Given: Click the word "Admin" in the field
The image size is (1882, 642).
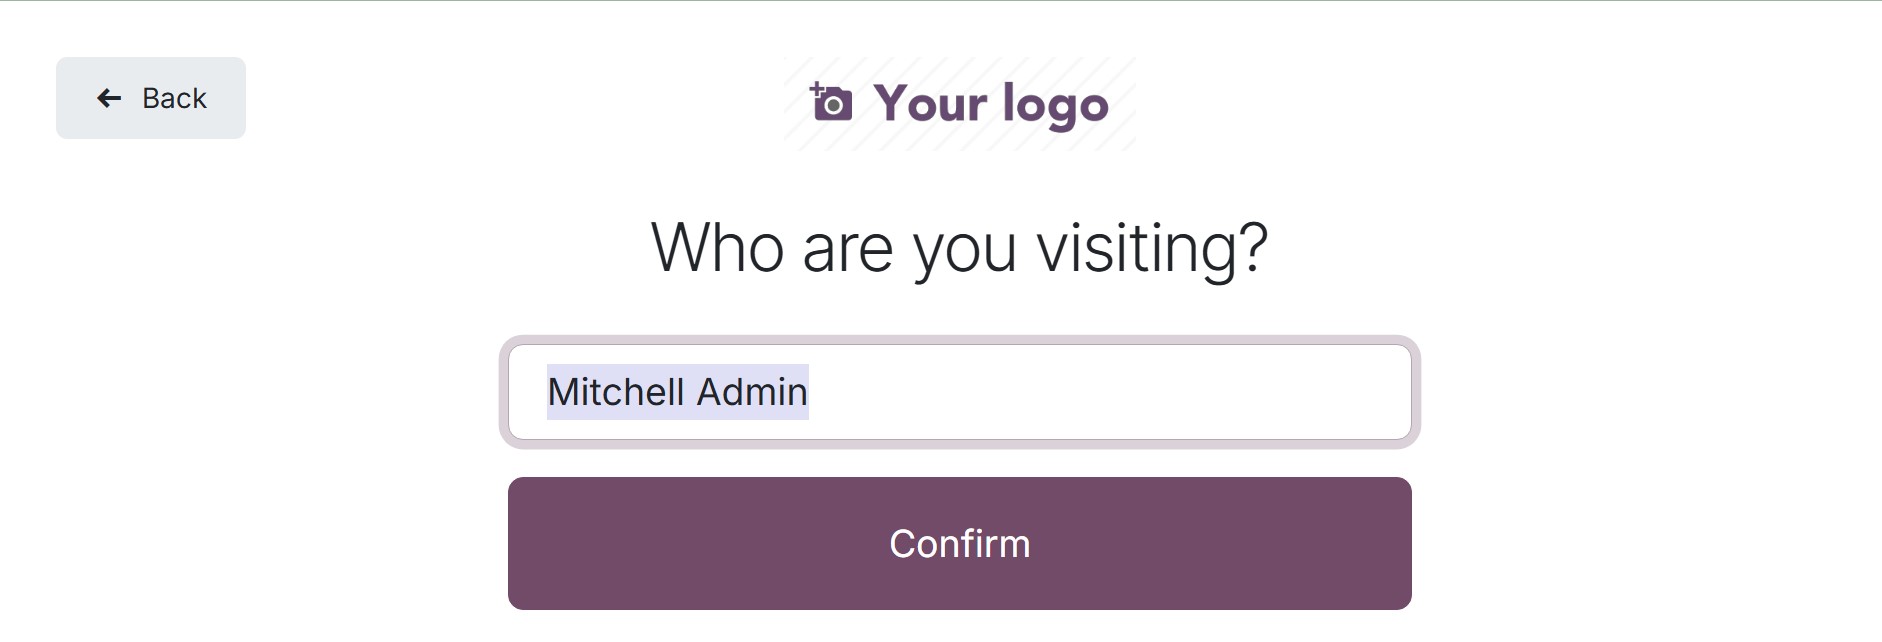Looking at the screenshot, I should pos(752,392).
